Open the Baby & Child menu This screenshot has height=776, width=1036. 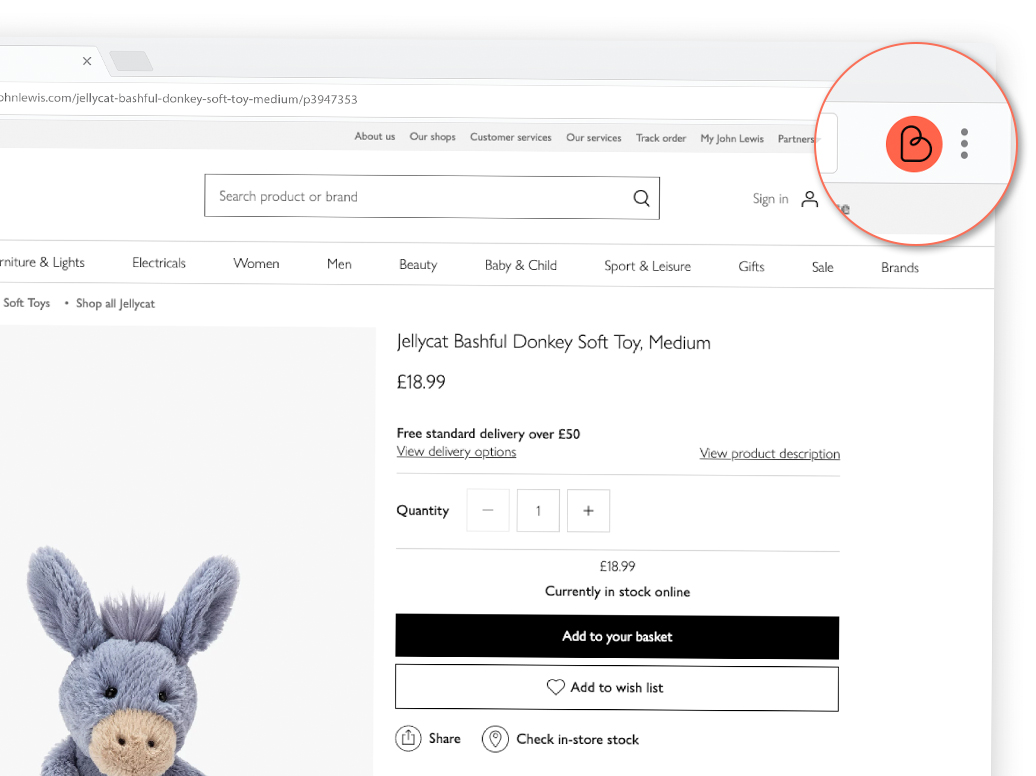[520, 265]
